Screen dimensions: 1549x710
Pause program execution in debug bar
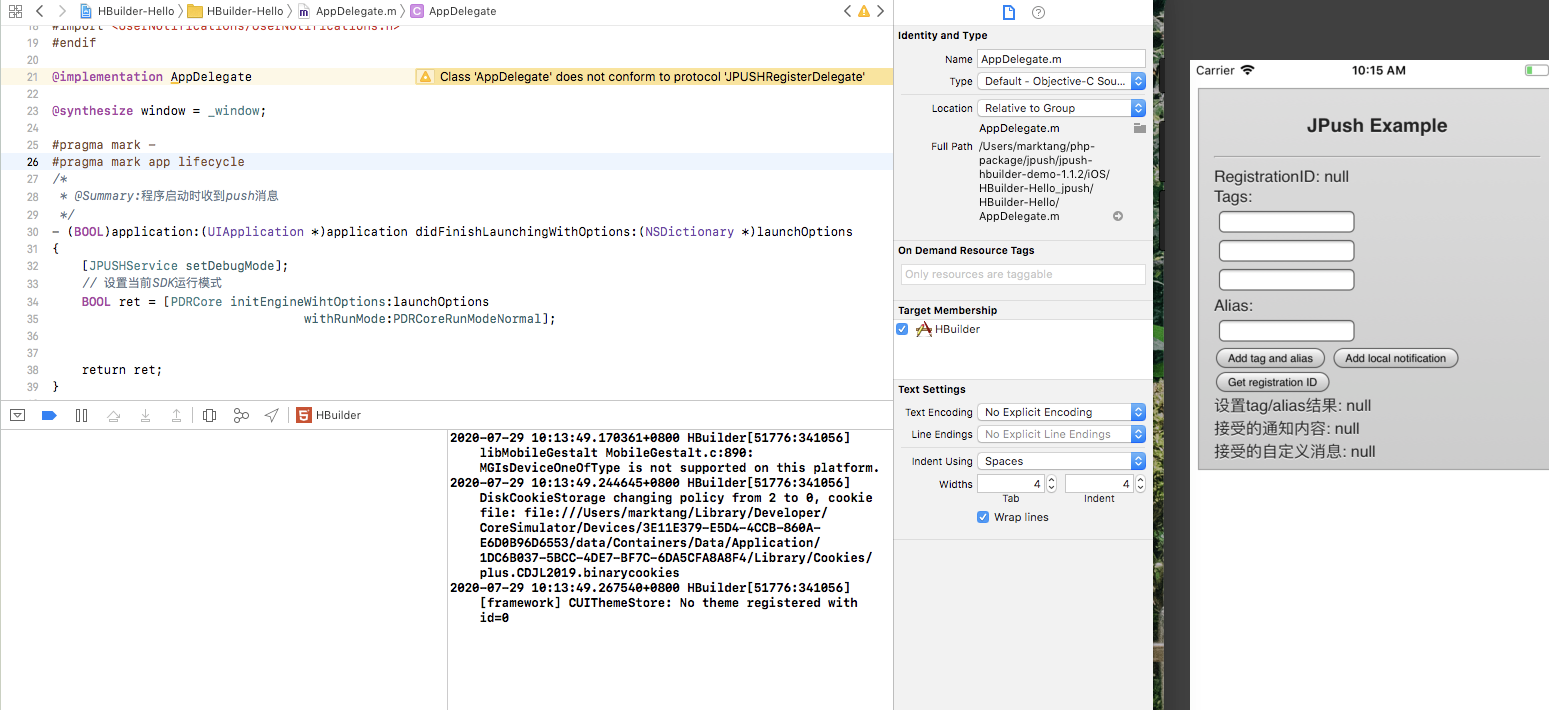[x=82, y=415]
